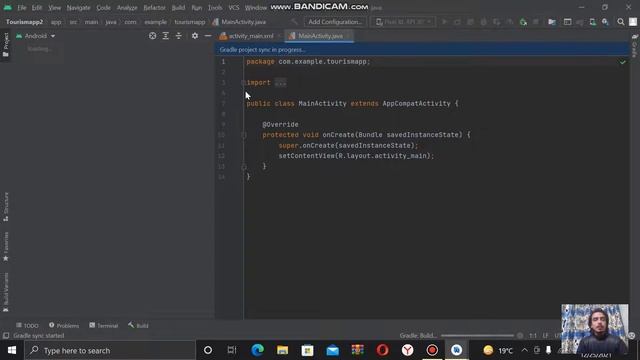The height and width of the screenshot is (360, 640).
Task: Open the Code menu
Action: 103,8
